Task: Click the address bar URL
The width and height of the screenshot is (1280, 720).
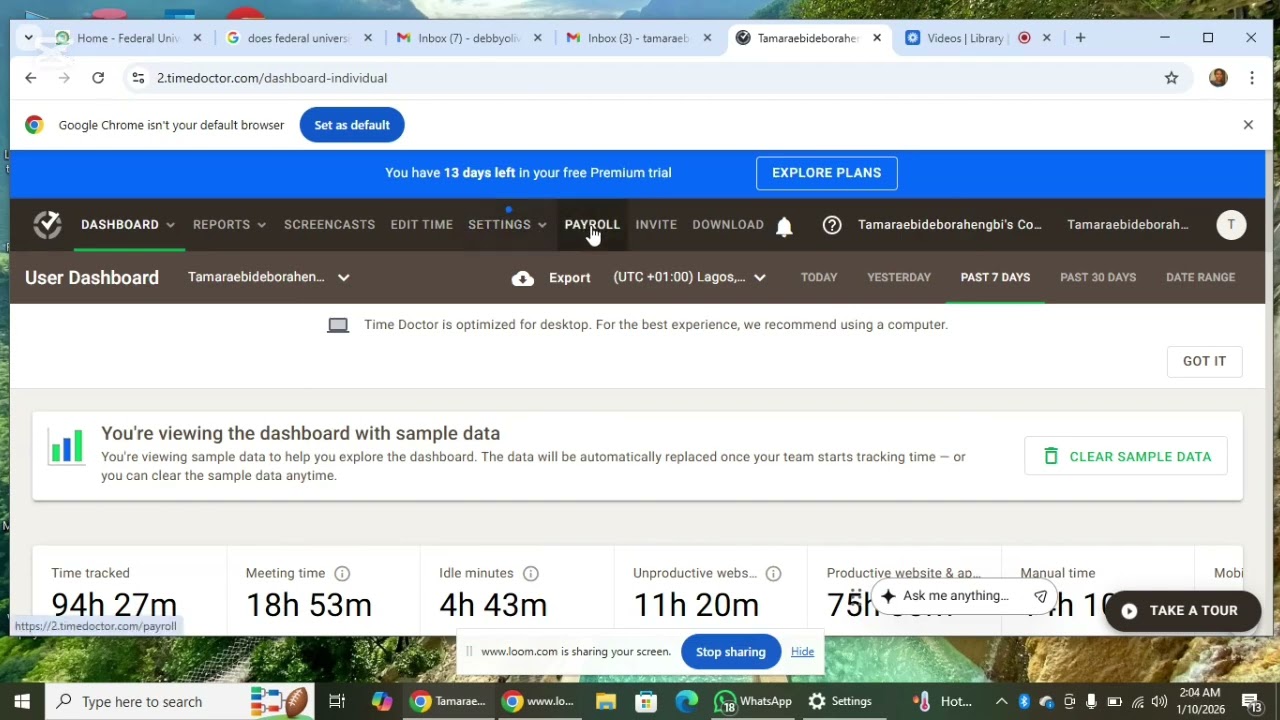Action: coord(271,78)
